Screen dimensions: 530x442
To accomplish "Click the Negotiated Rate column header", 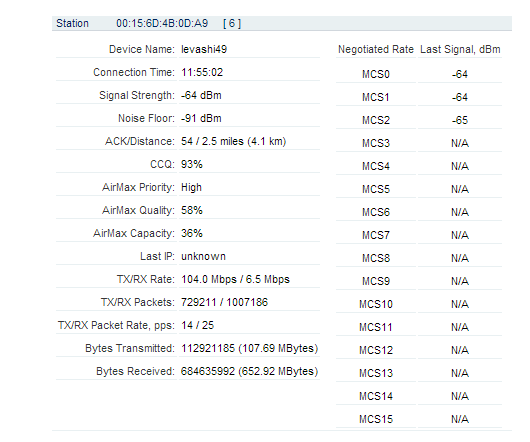I will tap(376, 49).
